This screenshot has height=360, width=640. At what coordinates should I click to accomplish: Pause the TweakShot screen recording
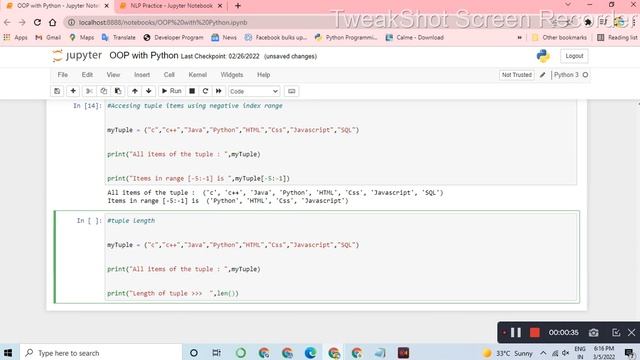[x=516, y=333]
